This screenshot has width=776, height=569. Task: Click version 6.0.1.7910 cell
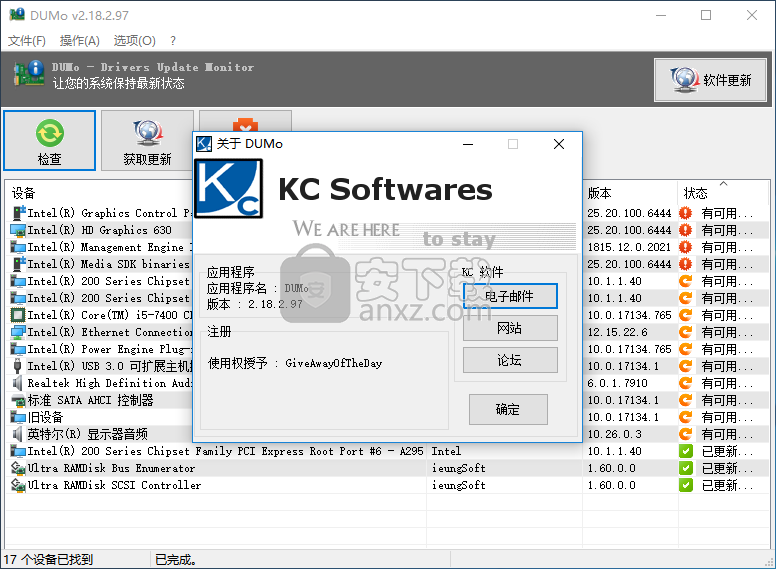(617, 383)
